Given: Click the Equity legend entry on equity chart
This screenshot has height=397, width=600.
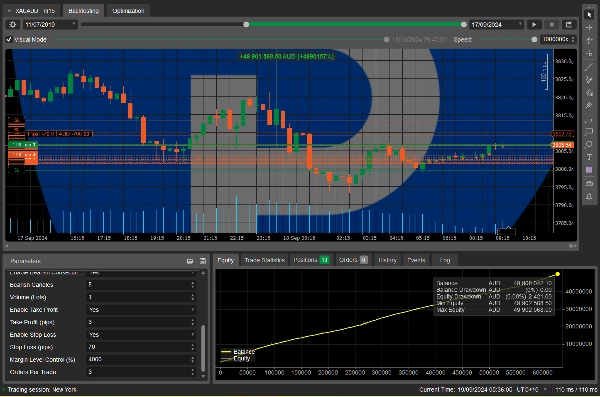Looking at the screenshot, I should pyautogui.click(x=236, y=359).
